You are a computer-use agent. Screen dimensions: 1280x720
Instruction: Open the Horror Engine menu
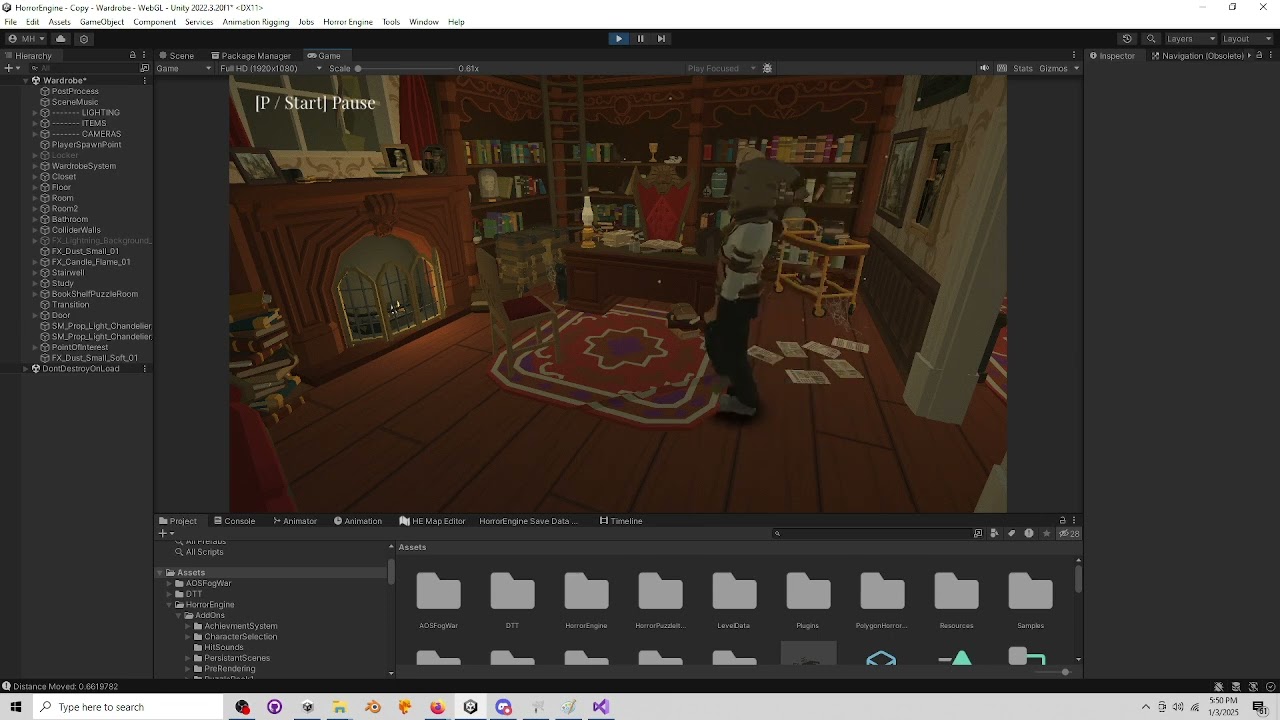click(348, 22)
